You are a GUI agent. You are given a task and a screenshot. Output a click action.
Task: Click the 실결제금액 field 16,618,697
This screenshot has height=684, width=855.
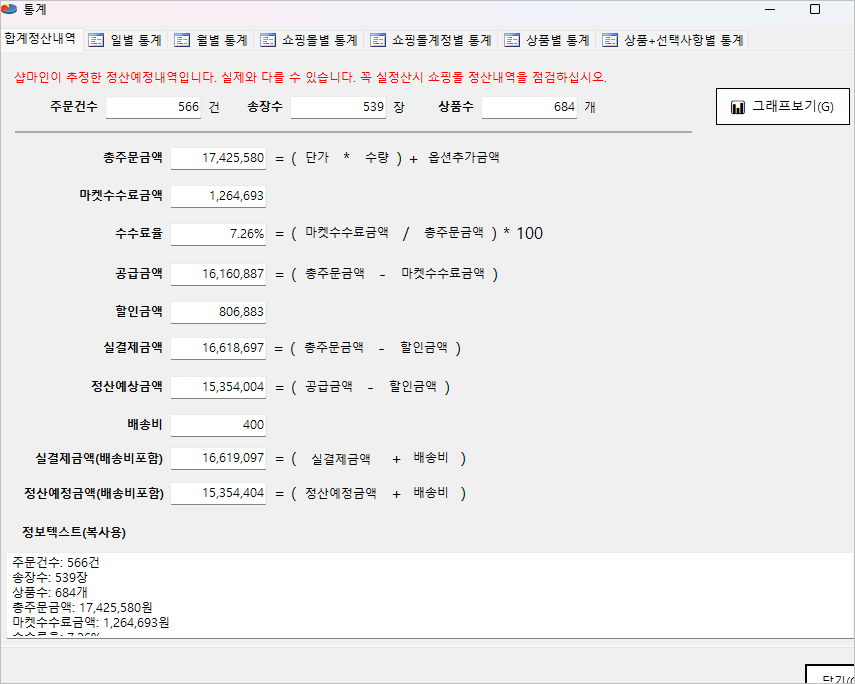coord(218,348)
